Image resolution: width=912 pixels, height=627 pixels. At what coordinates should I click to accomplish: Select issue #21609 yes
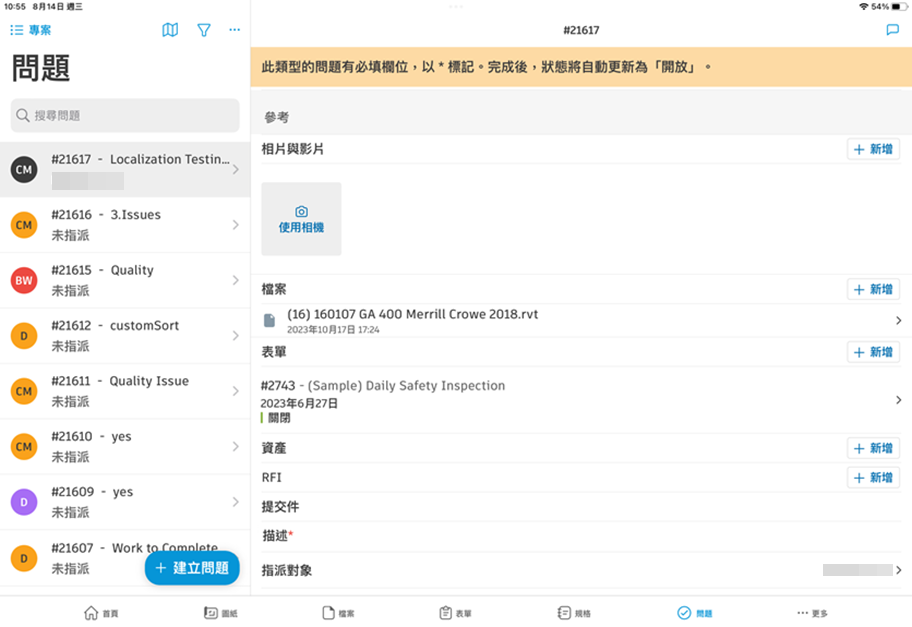pos(125,502)
